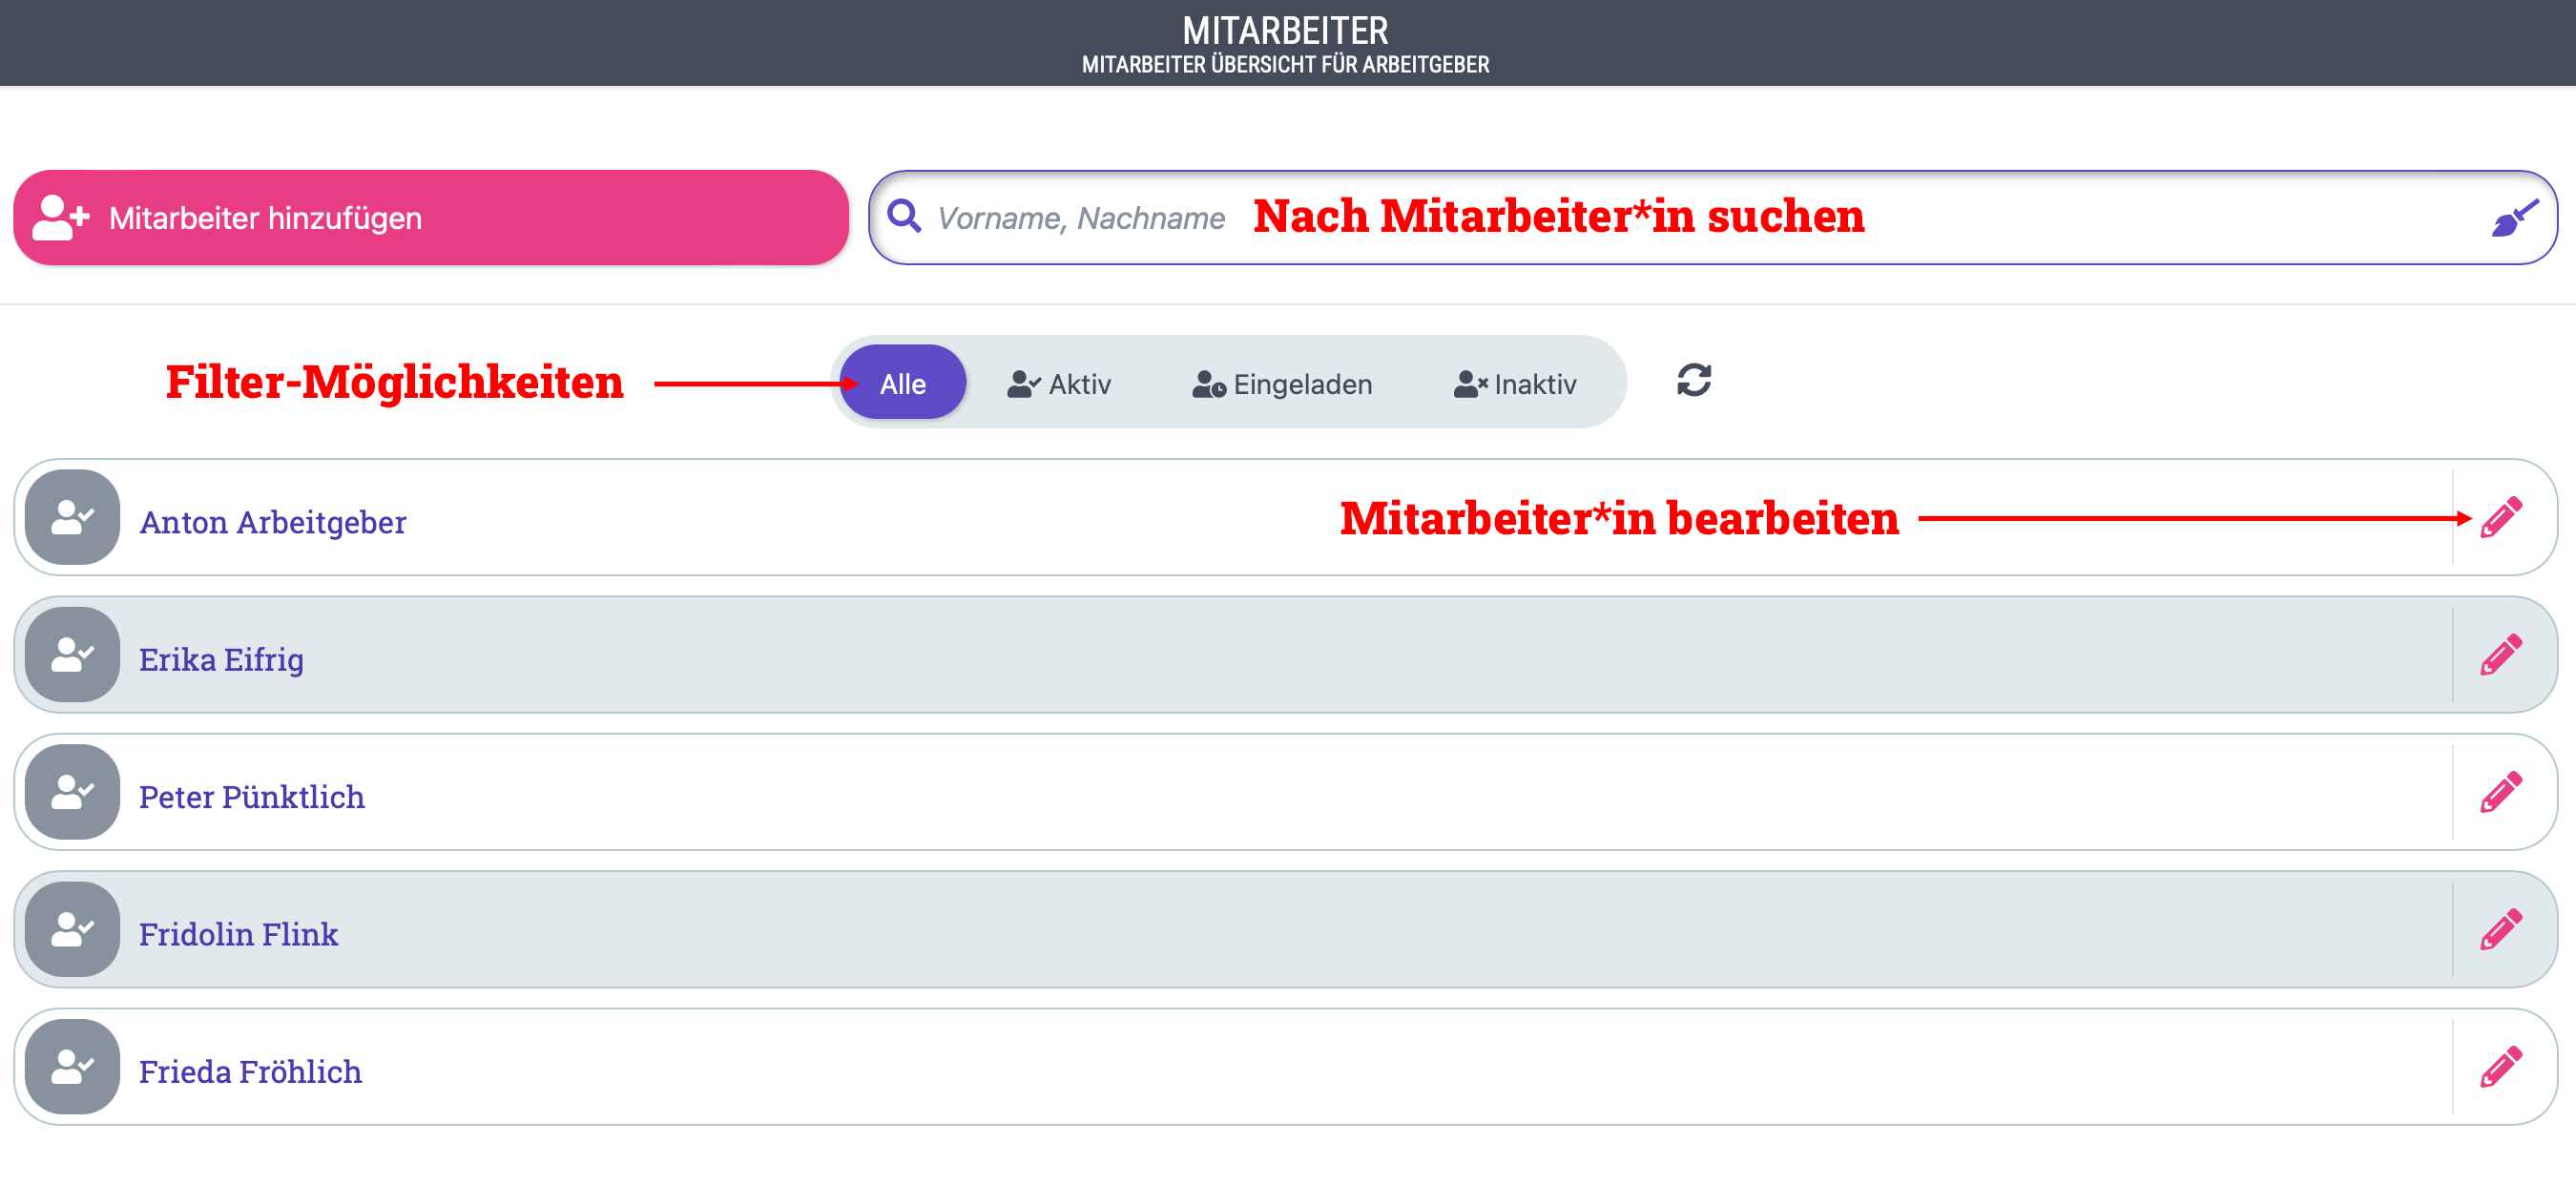Select the Aktiv filter tab
Viewport: 2576px width, 1185px height.
[x=1059, y=384]
